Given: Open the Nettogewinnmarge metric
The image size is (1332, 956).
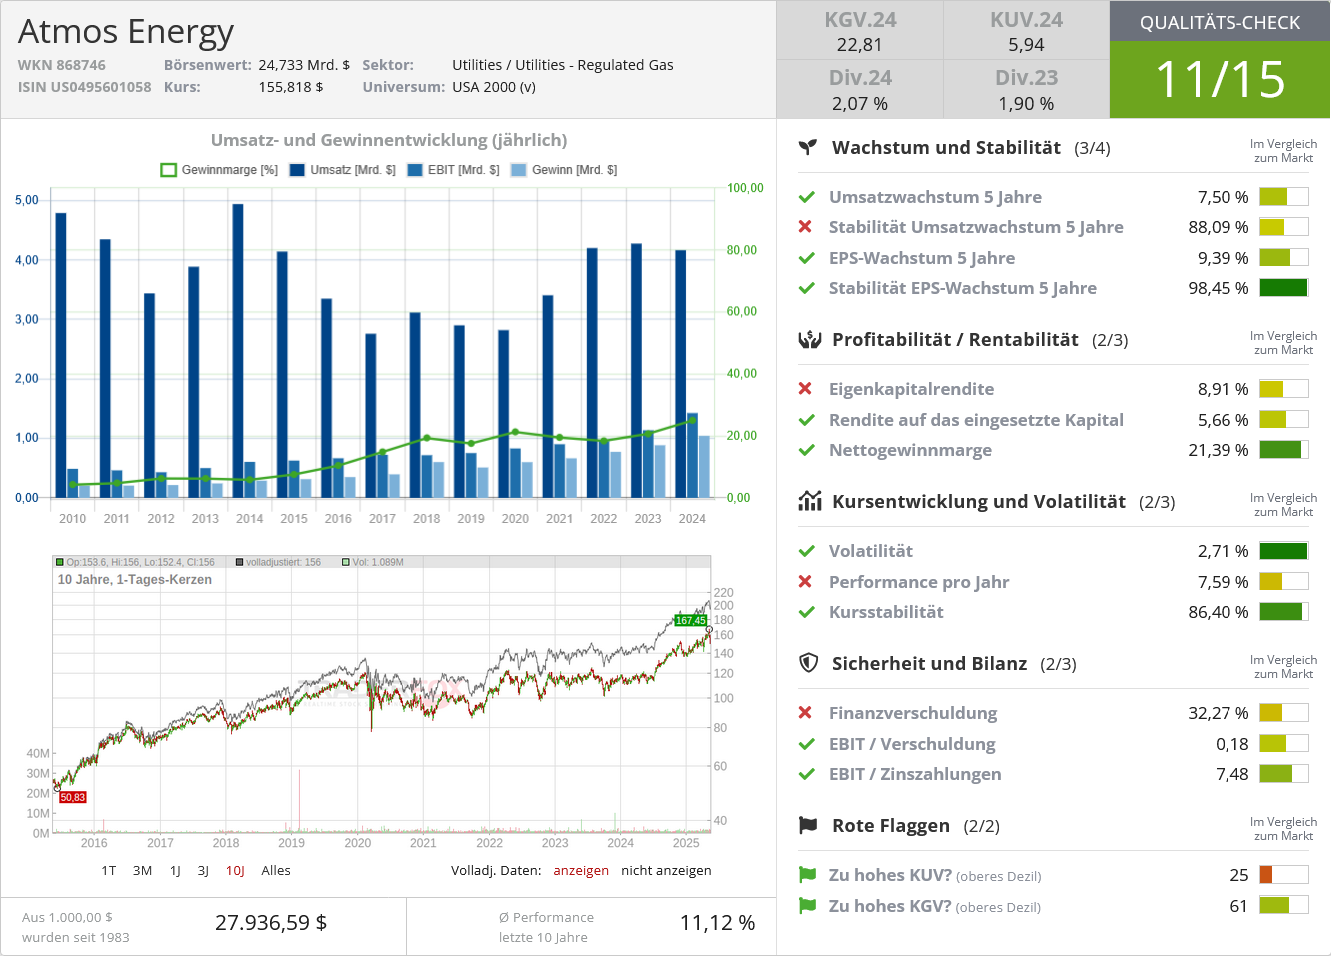Looking at the screenshot, I should point(910,450).
